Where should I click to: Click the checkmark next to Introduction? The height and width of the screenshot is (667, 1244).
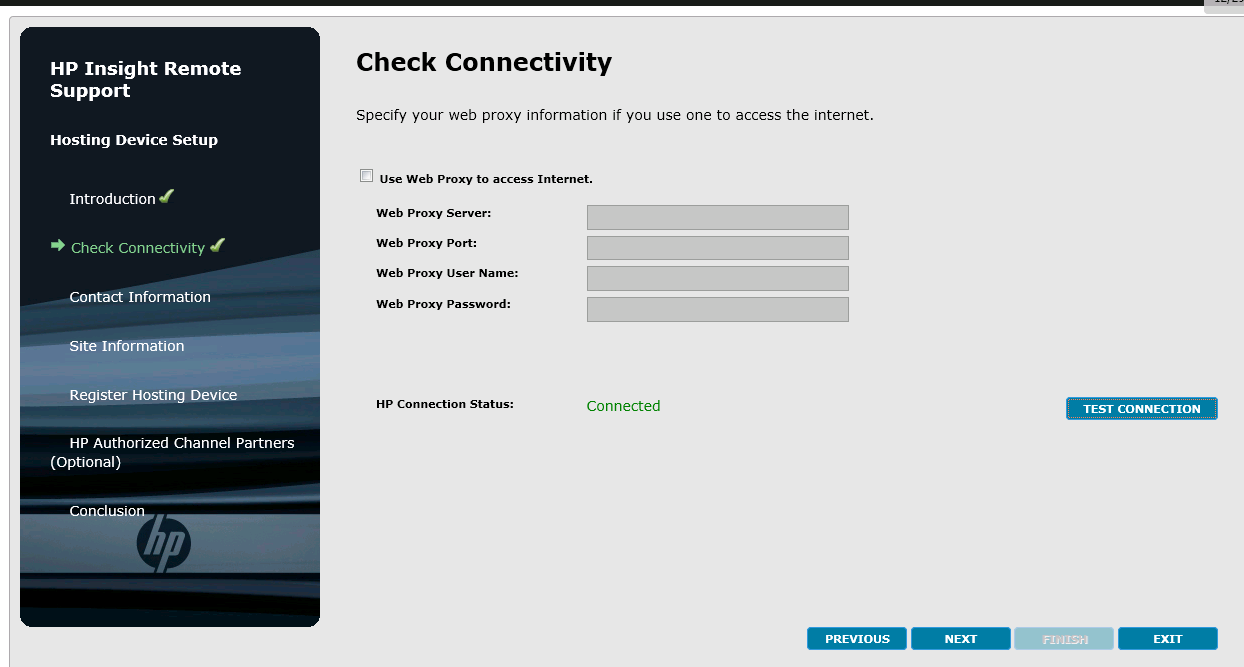[x=167, y=197]
